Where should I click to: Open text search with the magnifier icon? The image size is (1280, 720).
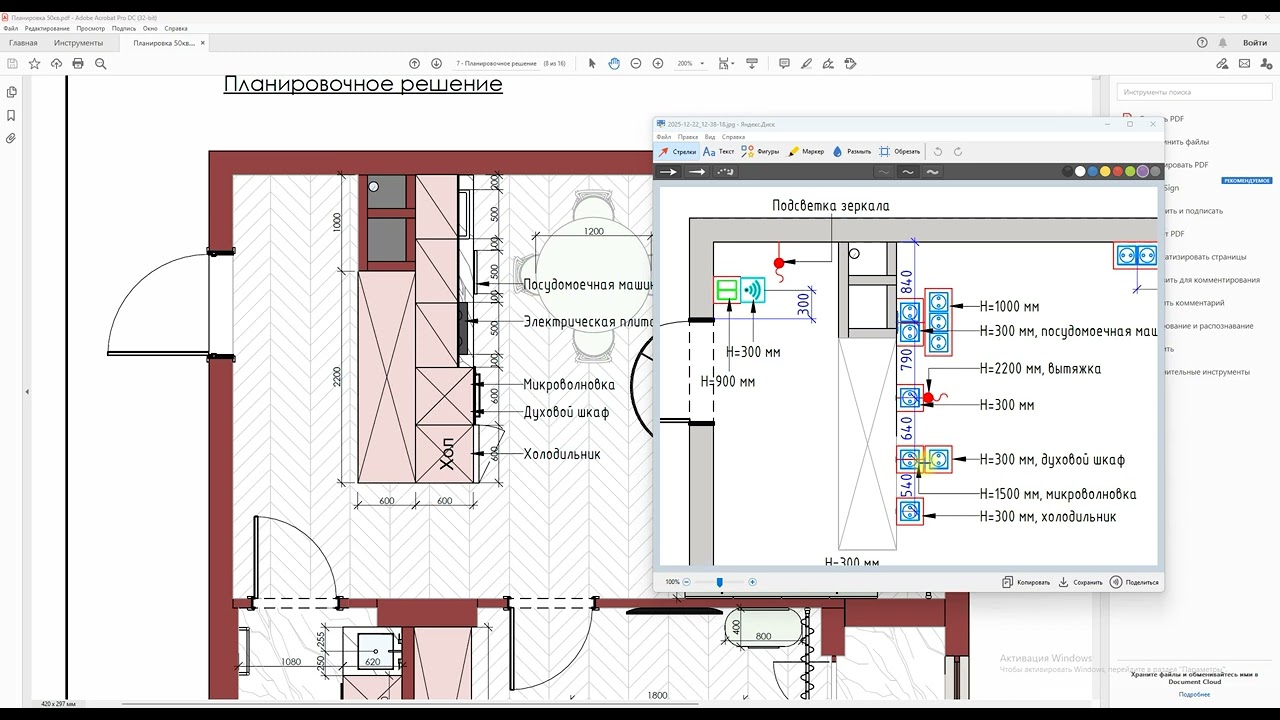(x=100, y=63)
